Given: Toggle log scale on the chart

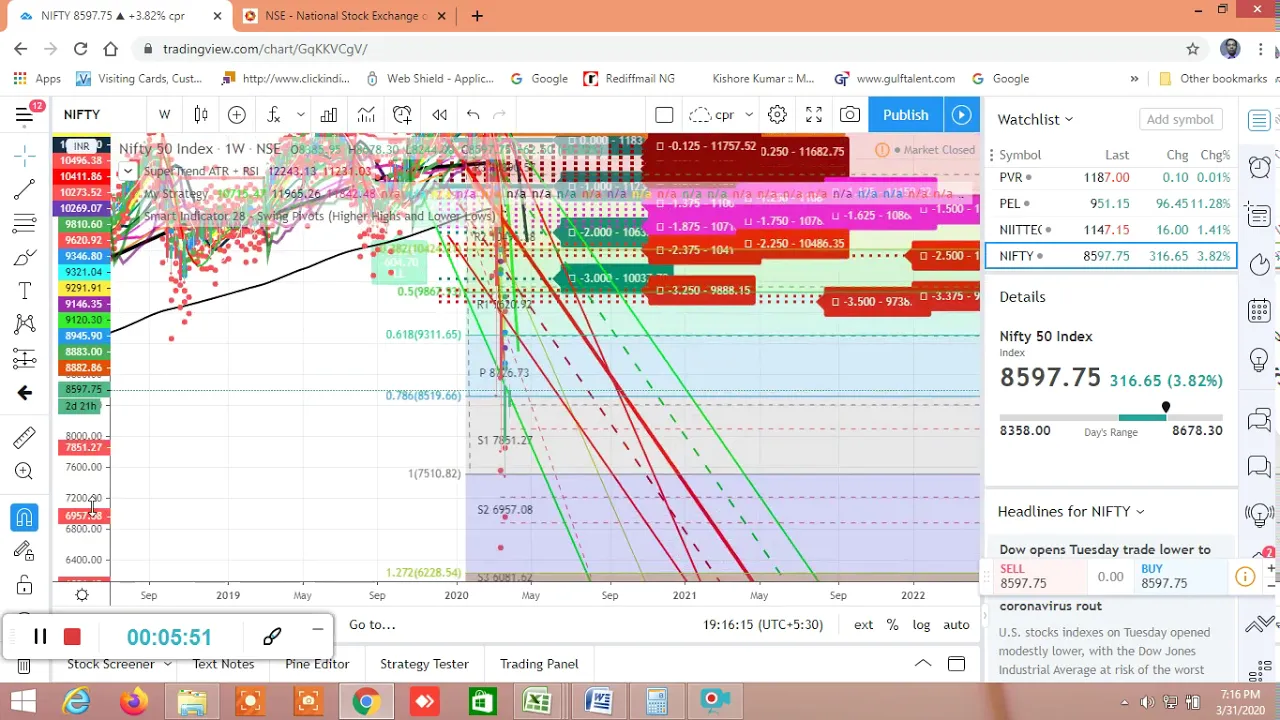Looking at the screenshot, I should coord(921,624).
